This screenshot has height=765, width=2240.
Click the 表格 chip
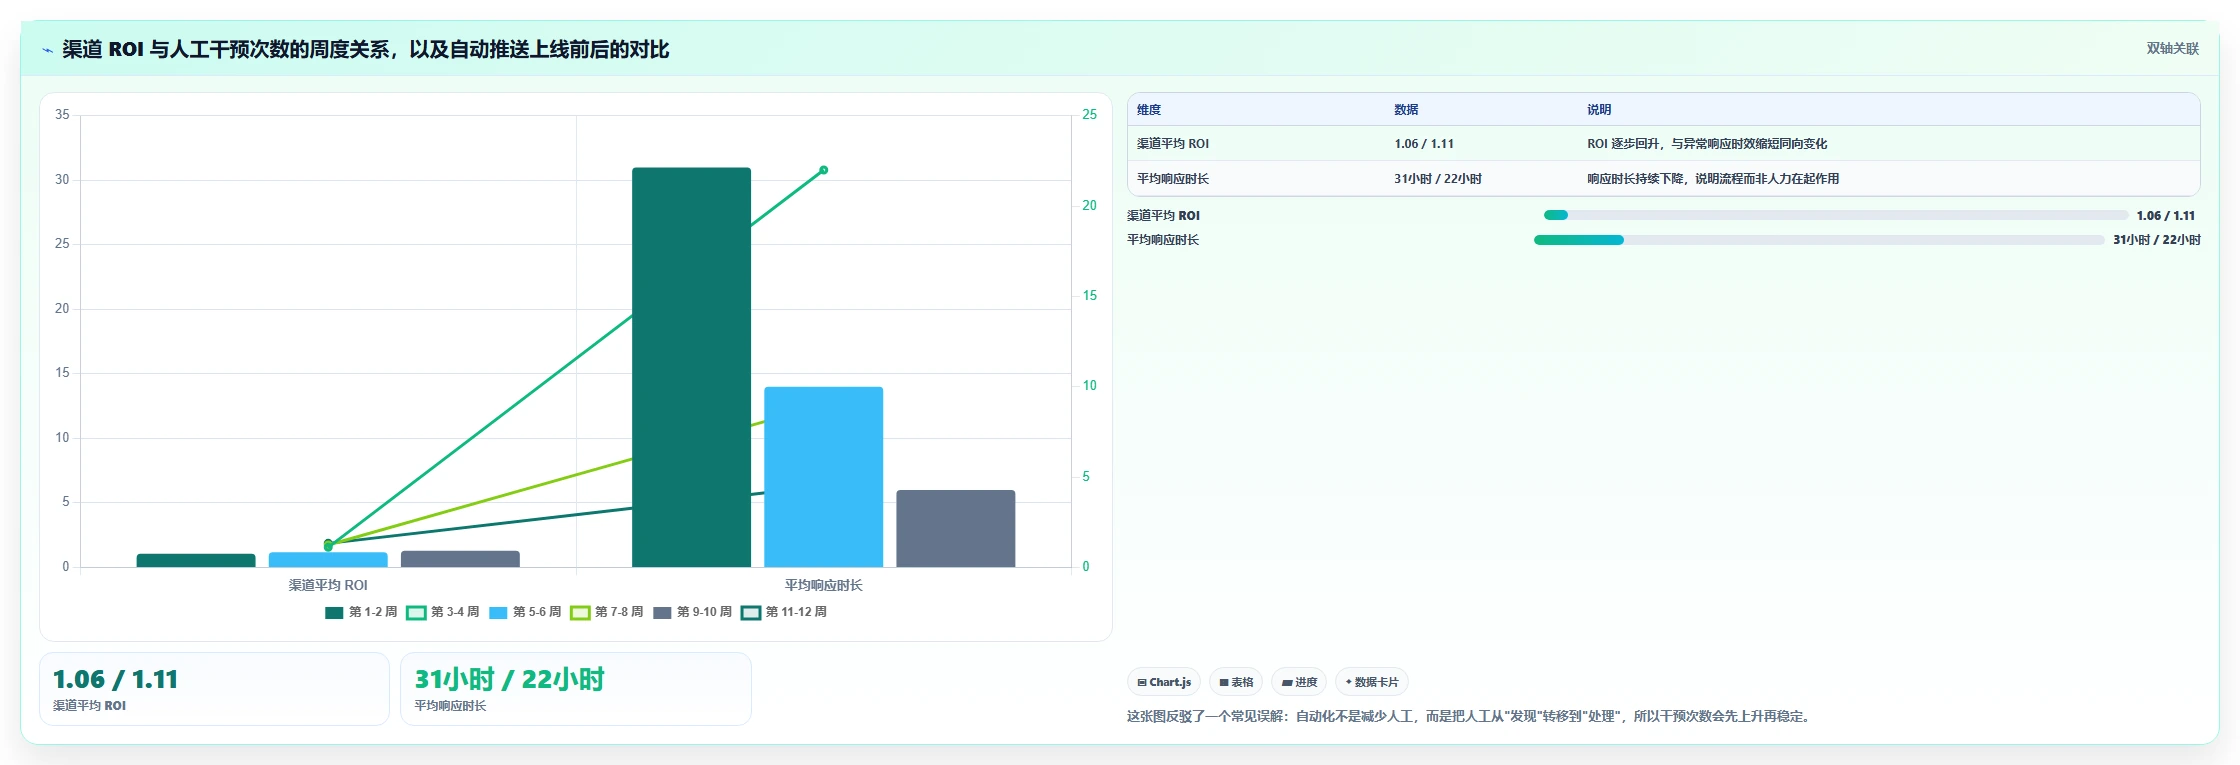tap(1236, 682)
